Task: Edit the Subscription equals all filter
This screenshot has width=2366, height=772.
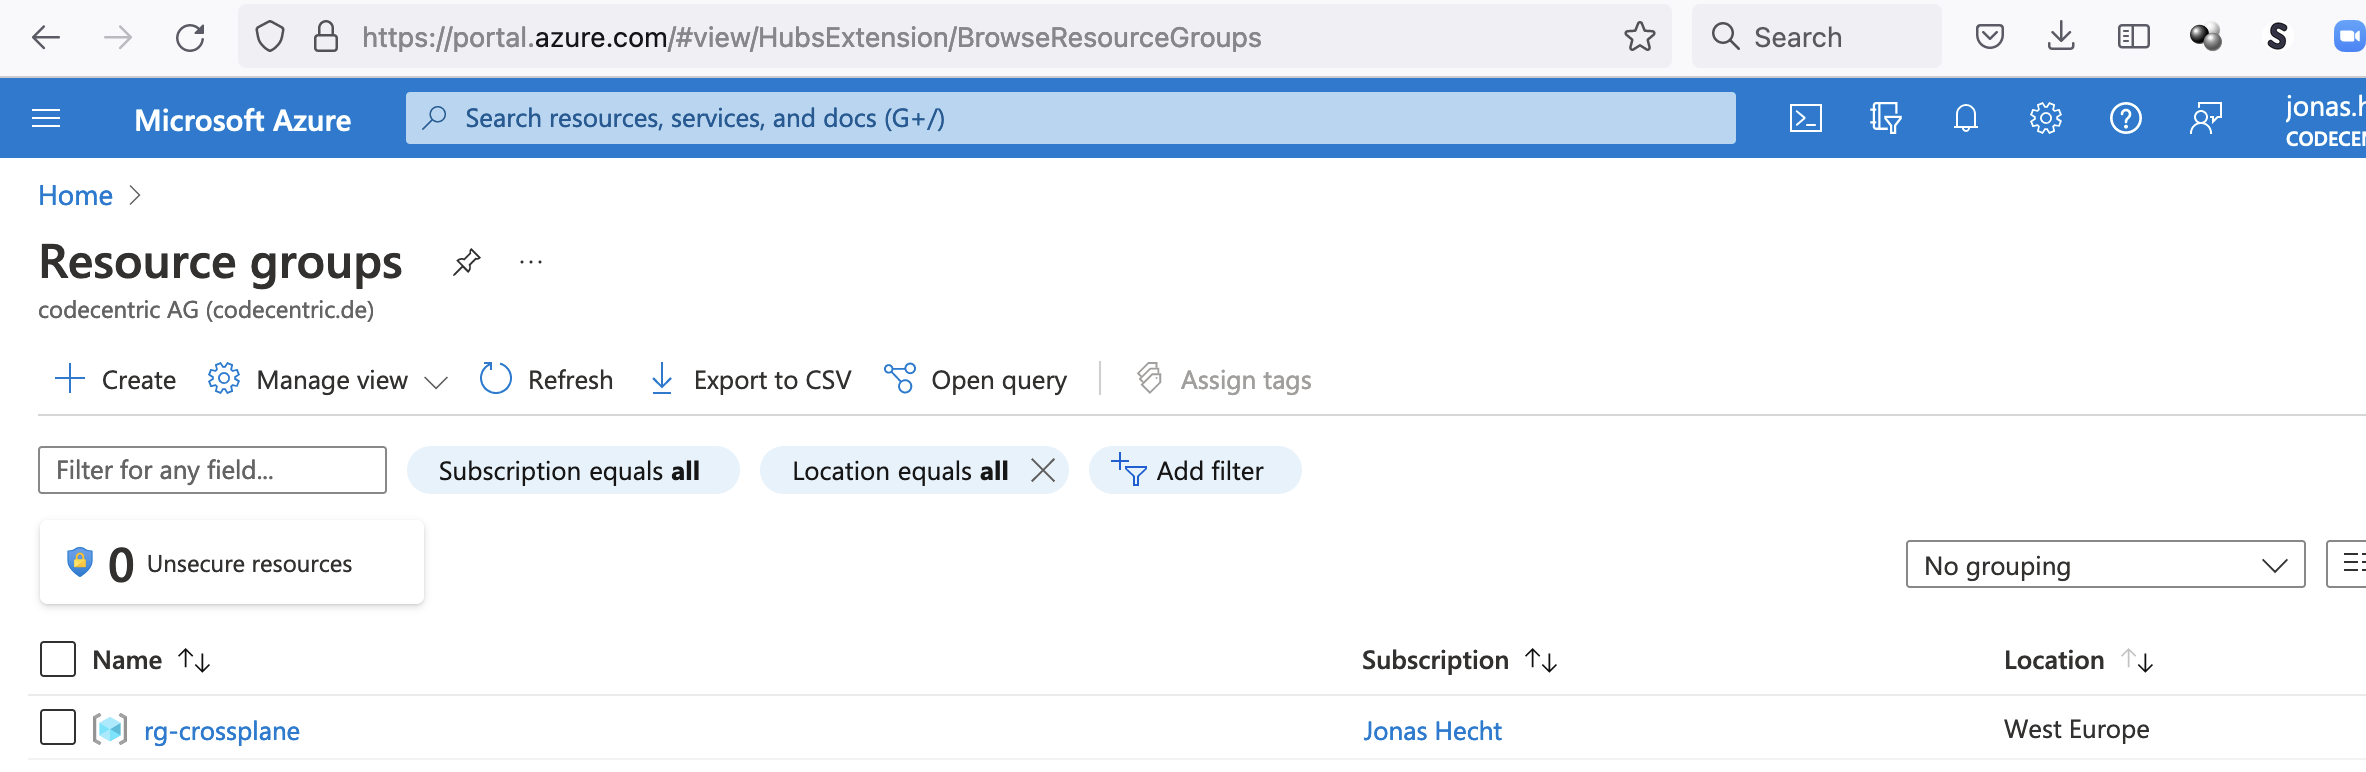Action: point(573,470)
